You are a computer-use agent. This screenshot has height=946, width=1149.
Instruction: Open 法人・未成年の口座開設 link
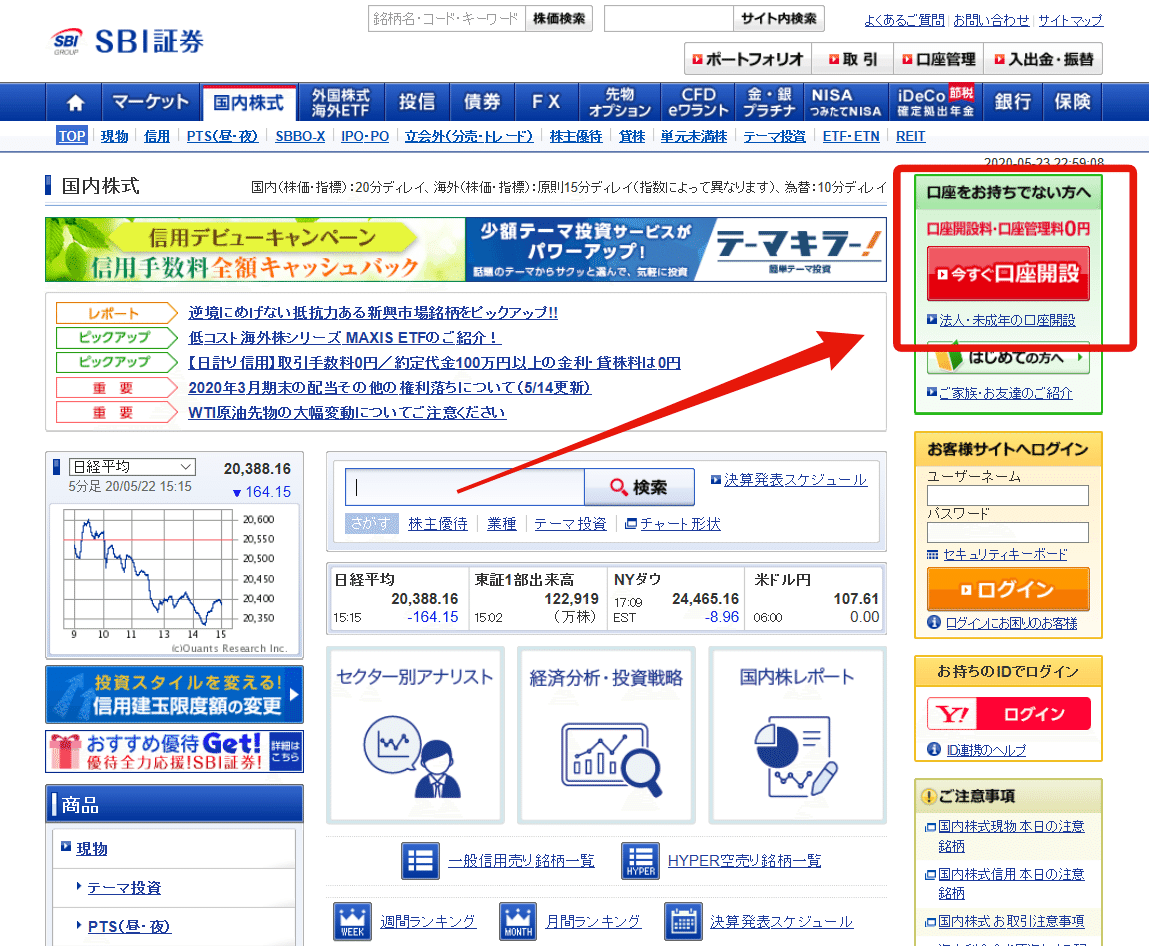pyautogui.click(x=1007, y=320)
